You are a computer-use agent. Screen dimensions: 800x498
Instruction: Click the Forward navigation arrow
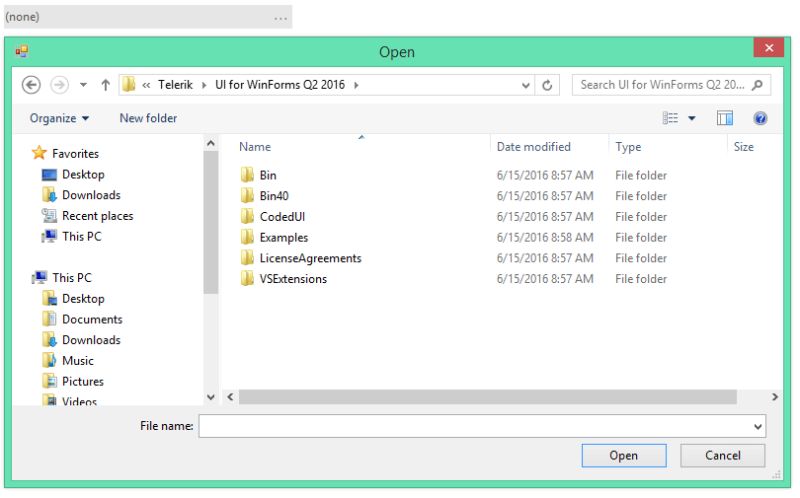pyautogui.click(x=59, y=85)
